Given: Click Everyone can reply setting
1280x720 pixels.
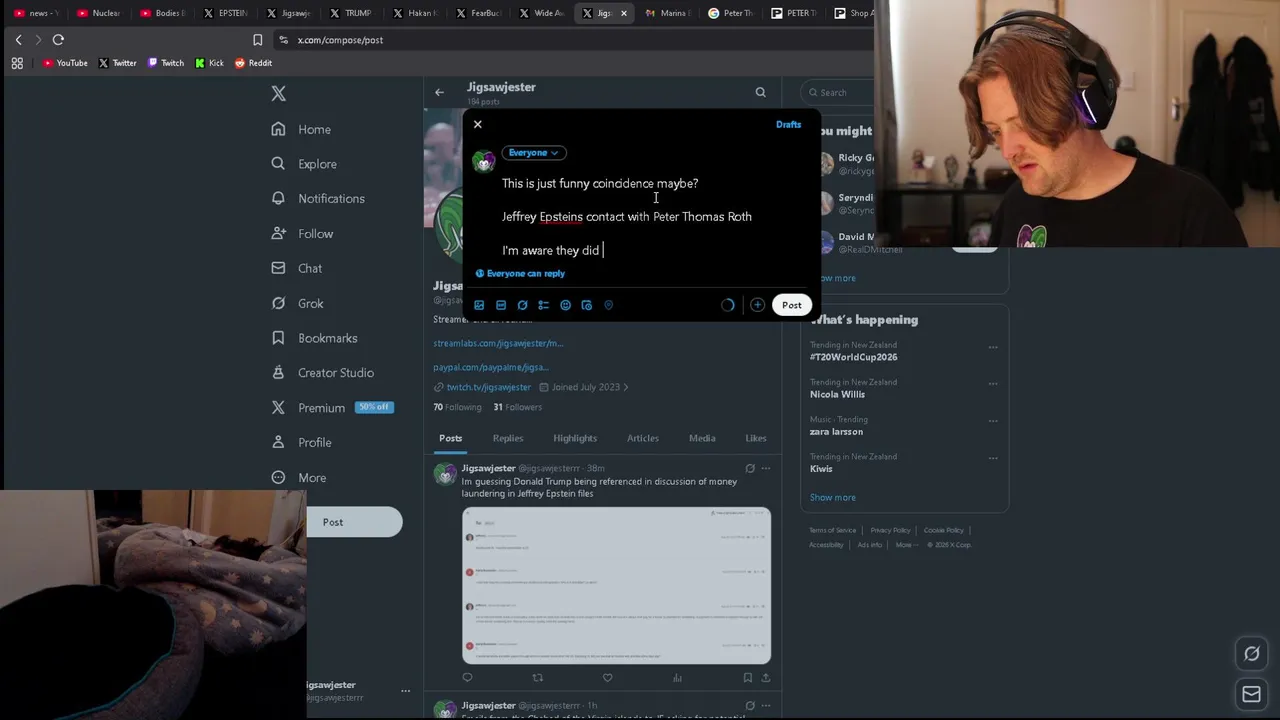Looking at the screenshot, I should point(520,273).
